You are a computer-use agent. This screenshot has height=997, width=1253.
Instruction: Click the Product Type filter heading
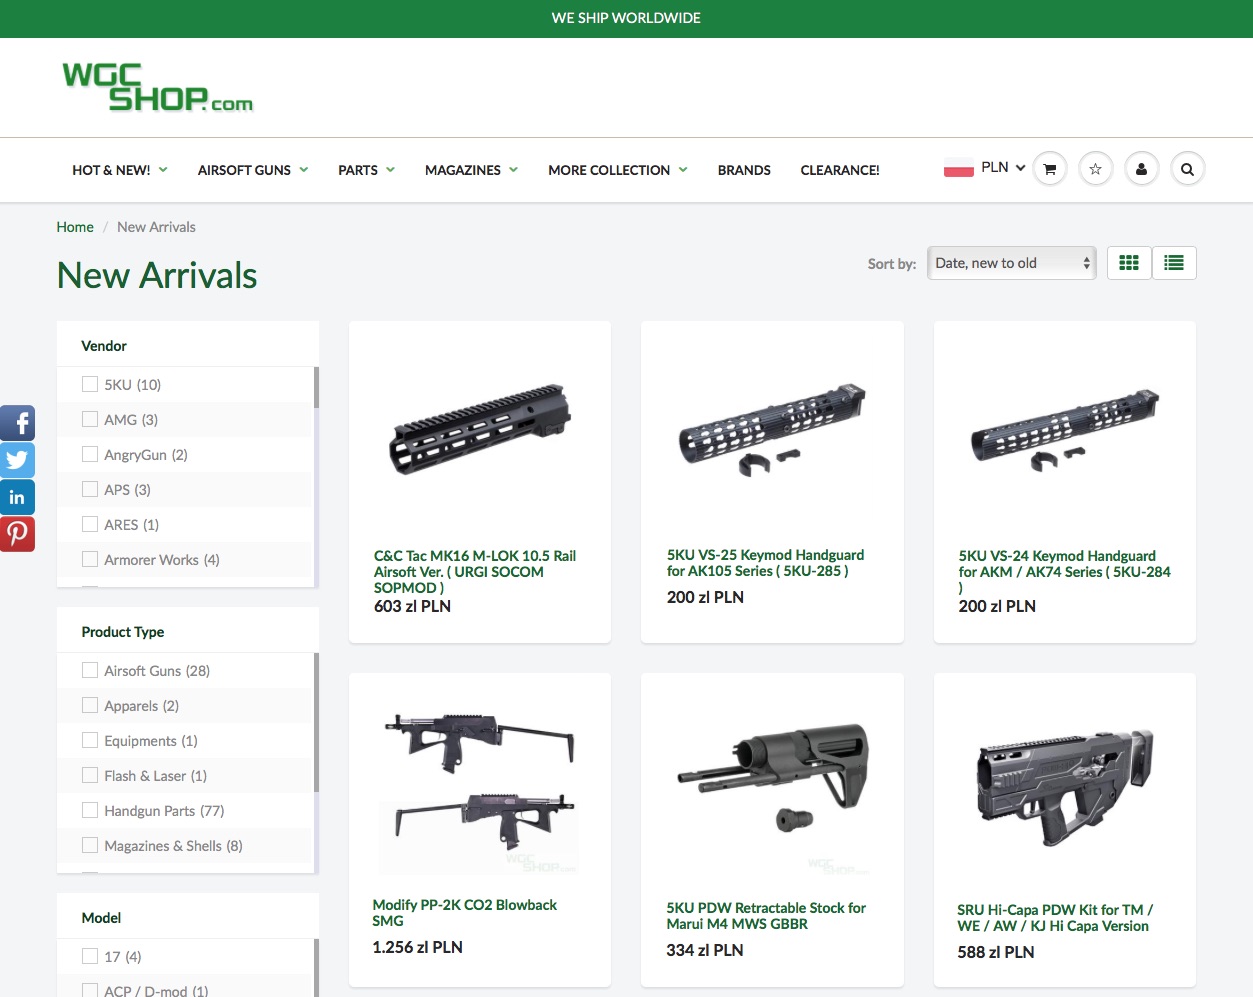pyautogui.click(x=123, y=632)
